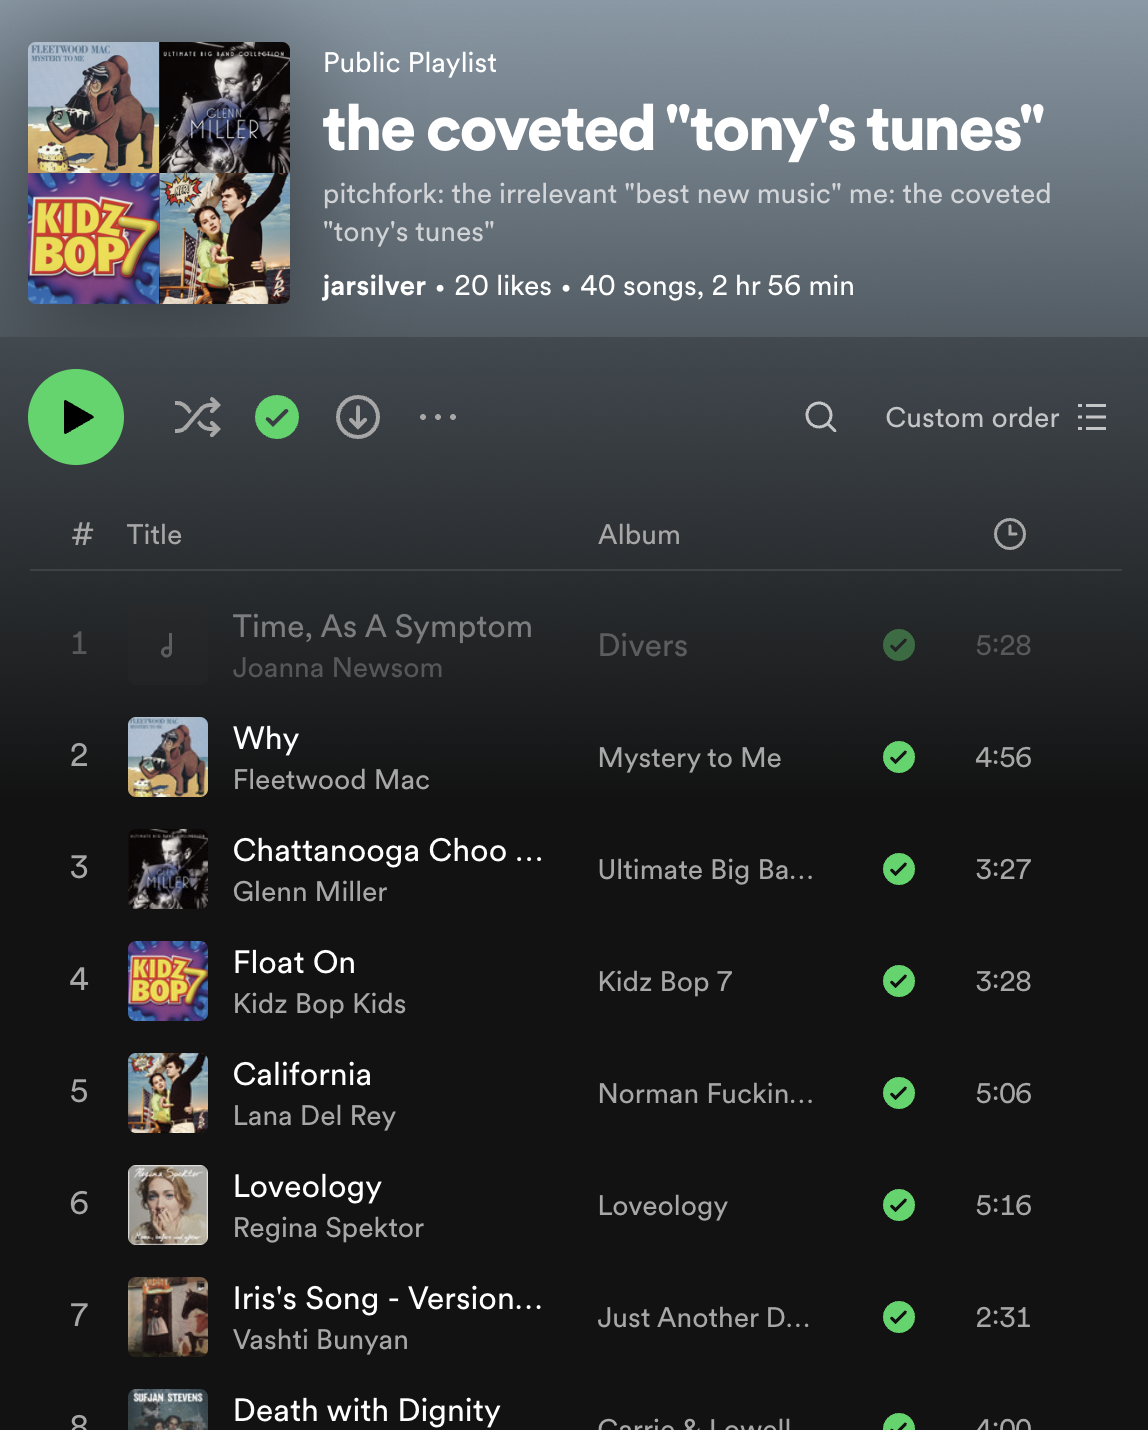Viewport: 1148px width, 1430px height.
Task: Toggle liked checkmark for California
Action: [x=899, y=1093]
